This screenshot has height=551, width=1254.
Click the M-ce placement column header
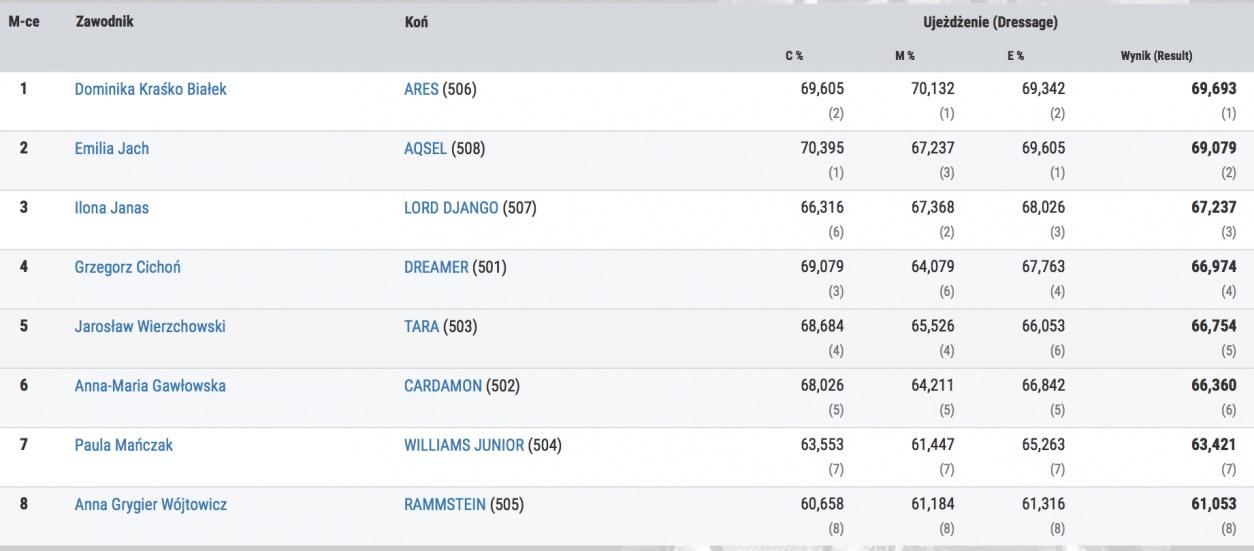click(x=24, y=21)
